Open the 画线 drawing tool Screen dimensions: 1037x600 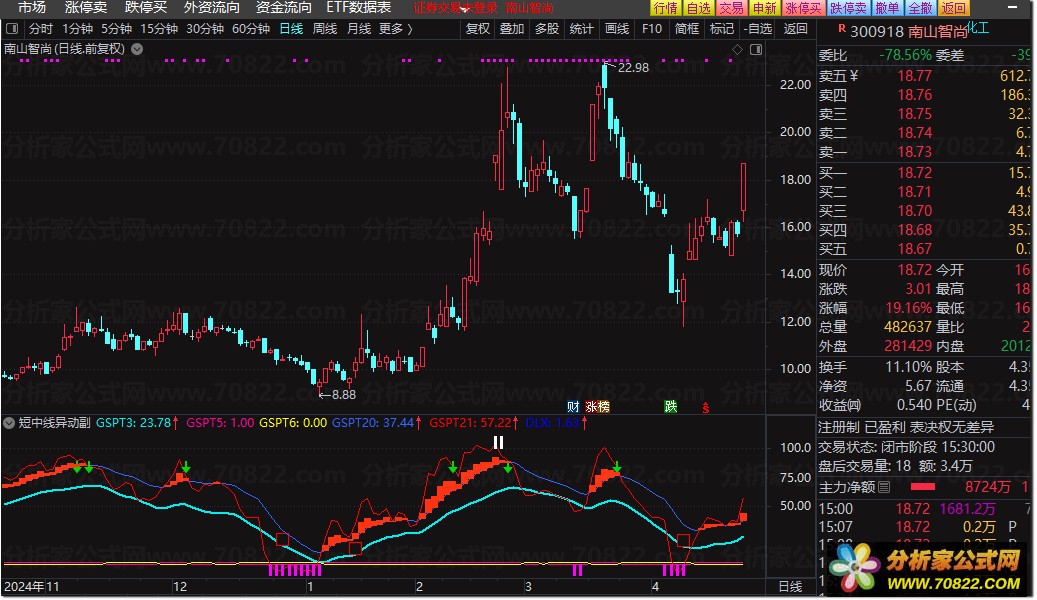pos(617,29)
